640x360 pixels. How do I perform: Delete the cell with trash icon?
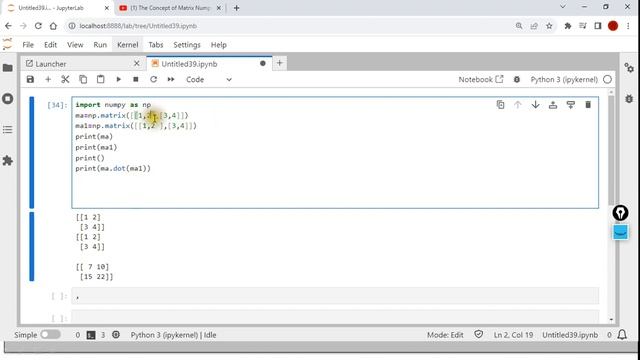[588, 105]
